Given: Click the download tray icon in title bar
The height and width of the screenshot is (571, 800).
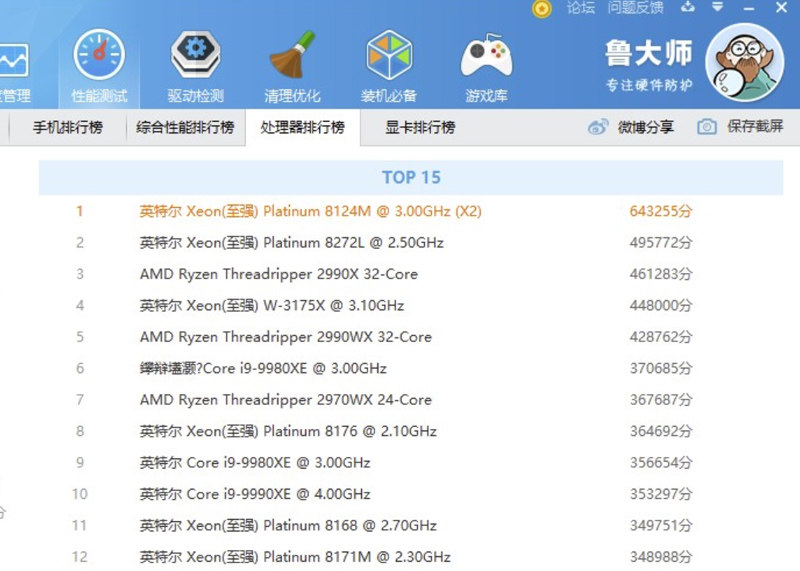Looking at the screenshot, I should [688, 7].
